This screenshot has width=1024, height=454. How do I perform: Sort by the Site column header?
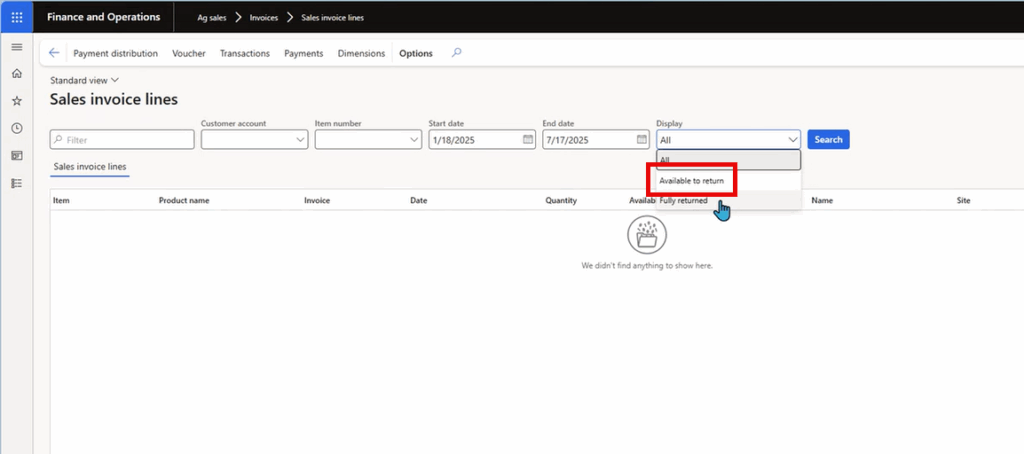click(x=963, y=201)
